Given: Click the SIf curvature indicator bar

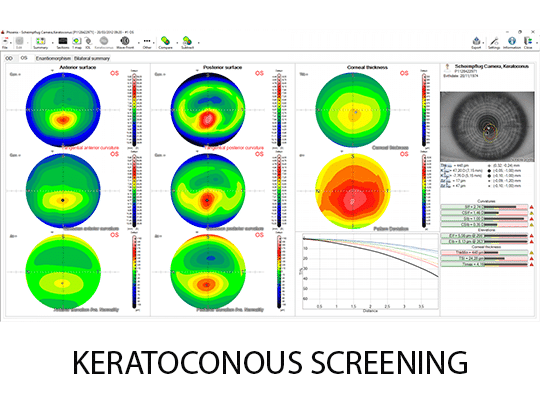Looking at the screenshot, I should click(484, 207).
